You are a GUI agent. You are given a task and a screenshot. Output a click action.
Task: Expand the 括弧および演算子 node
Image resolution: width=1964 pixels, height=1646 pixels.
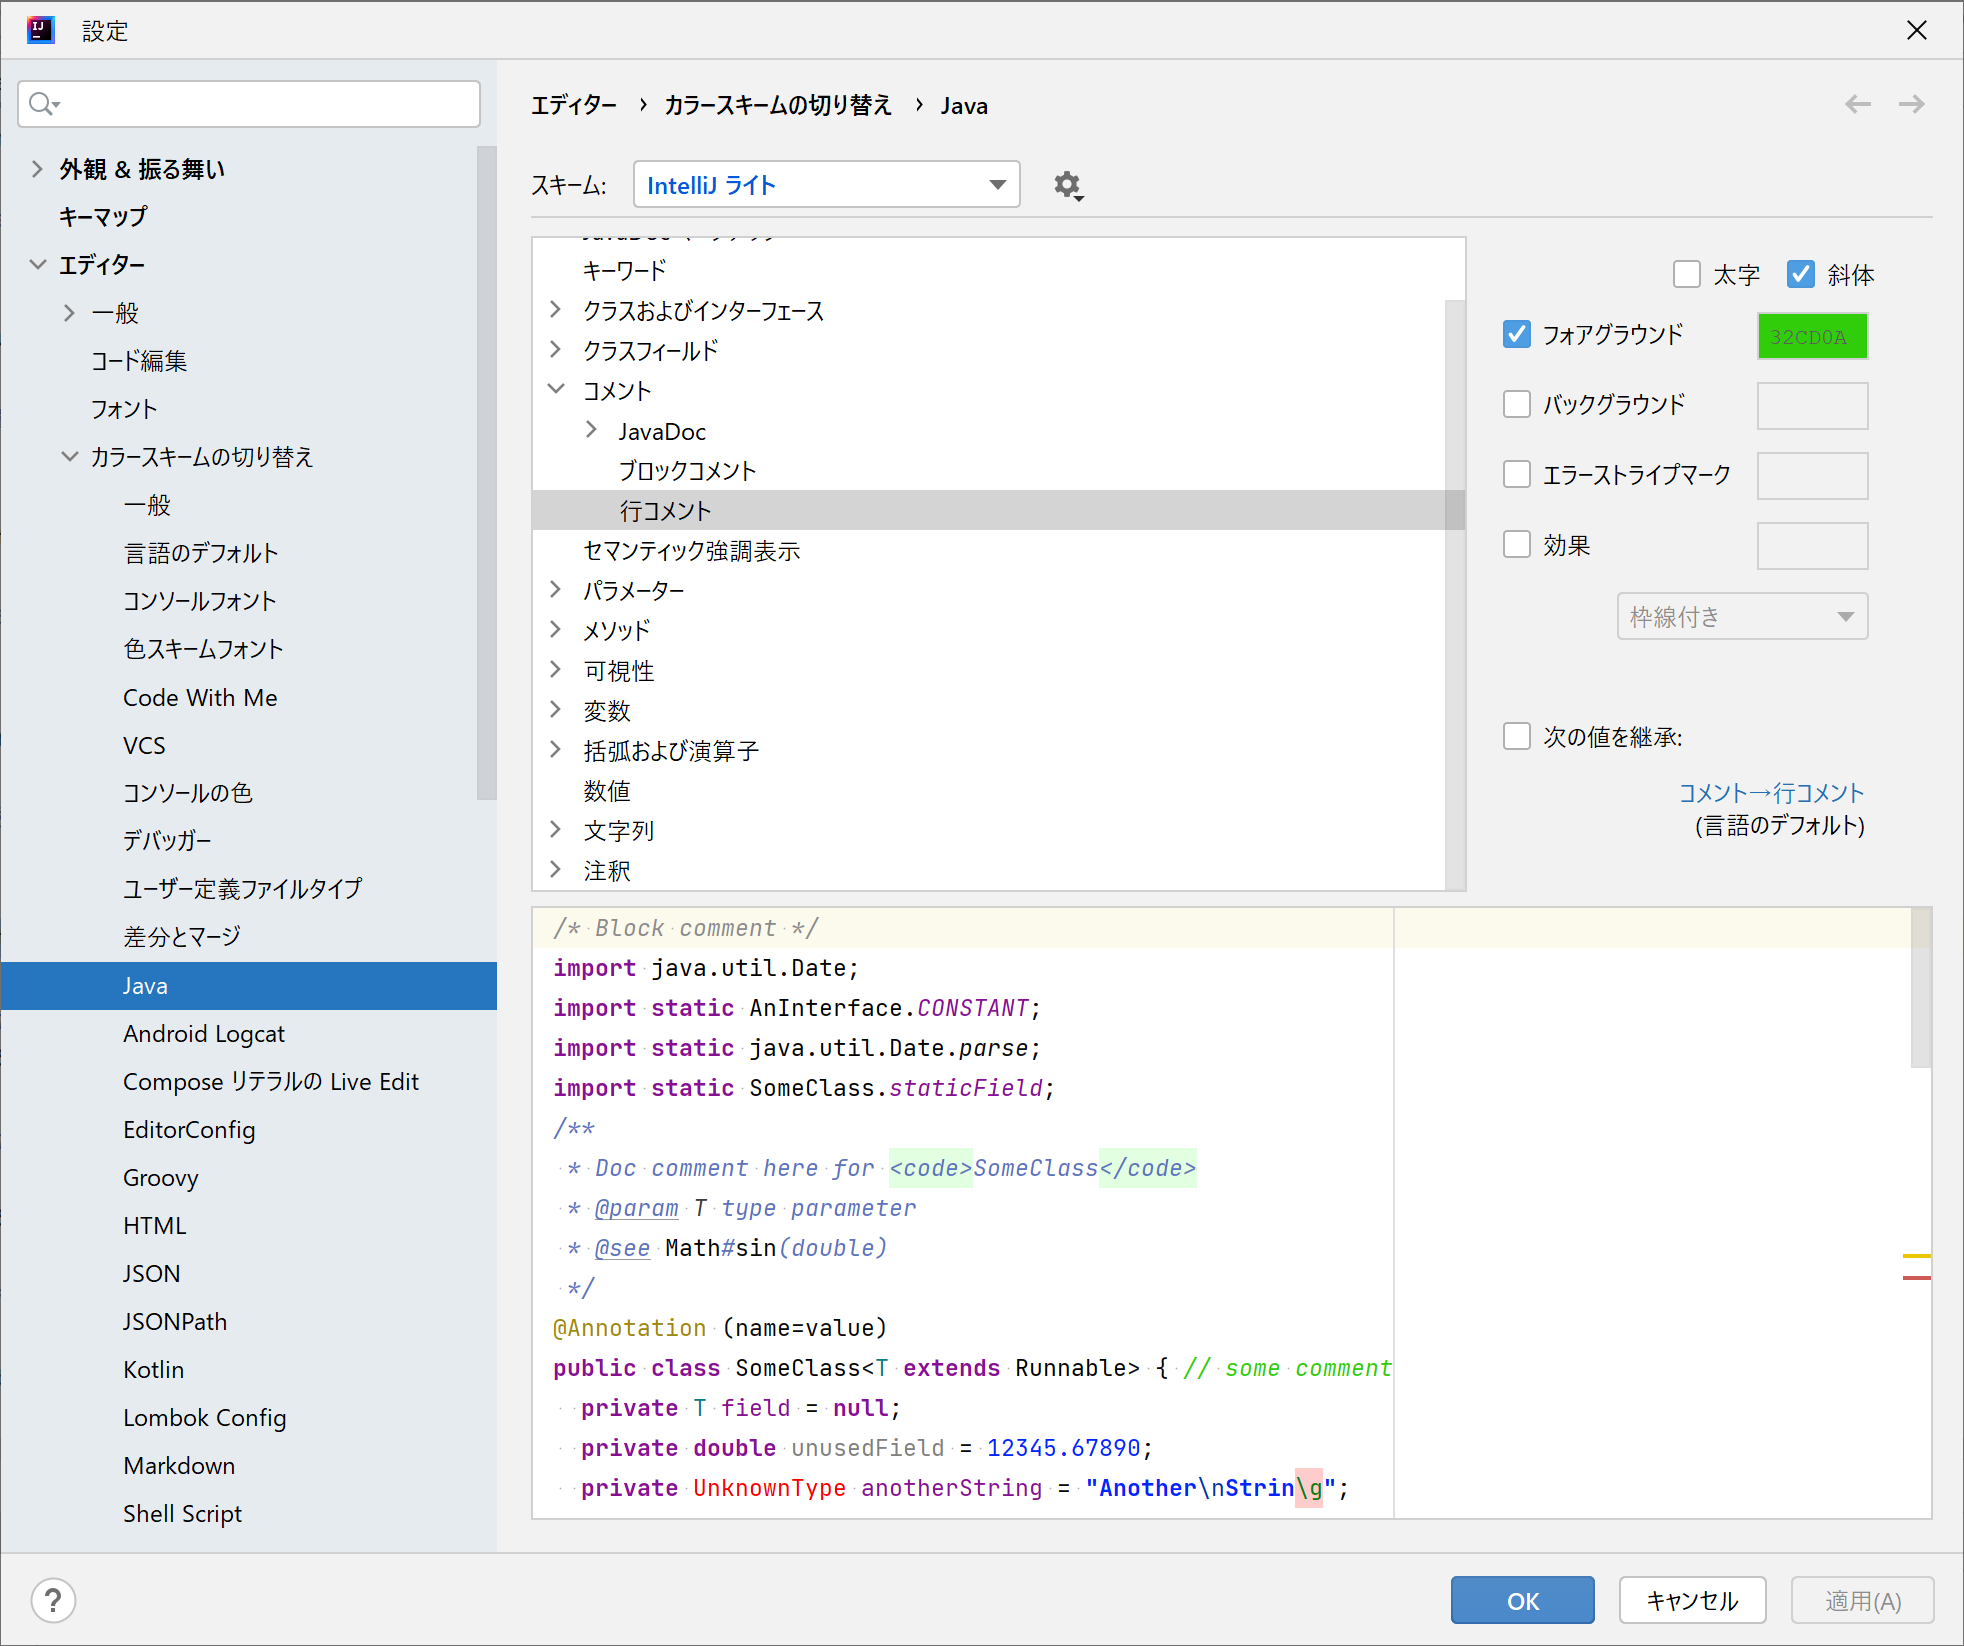pos(556,750)
